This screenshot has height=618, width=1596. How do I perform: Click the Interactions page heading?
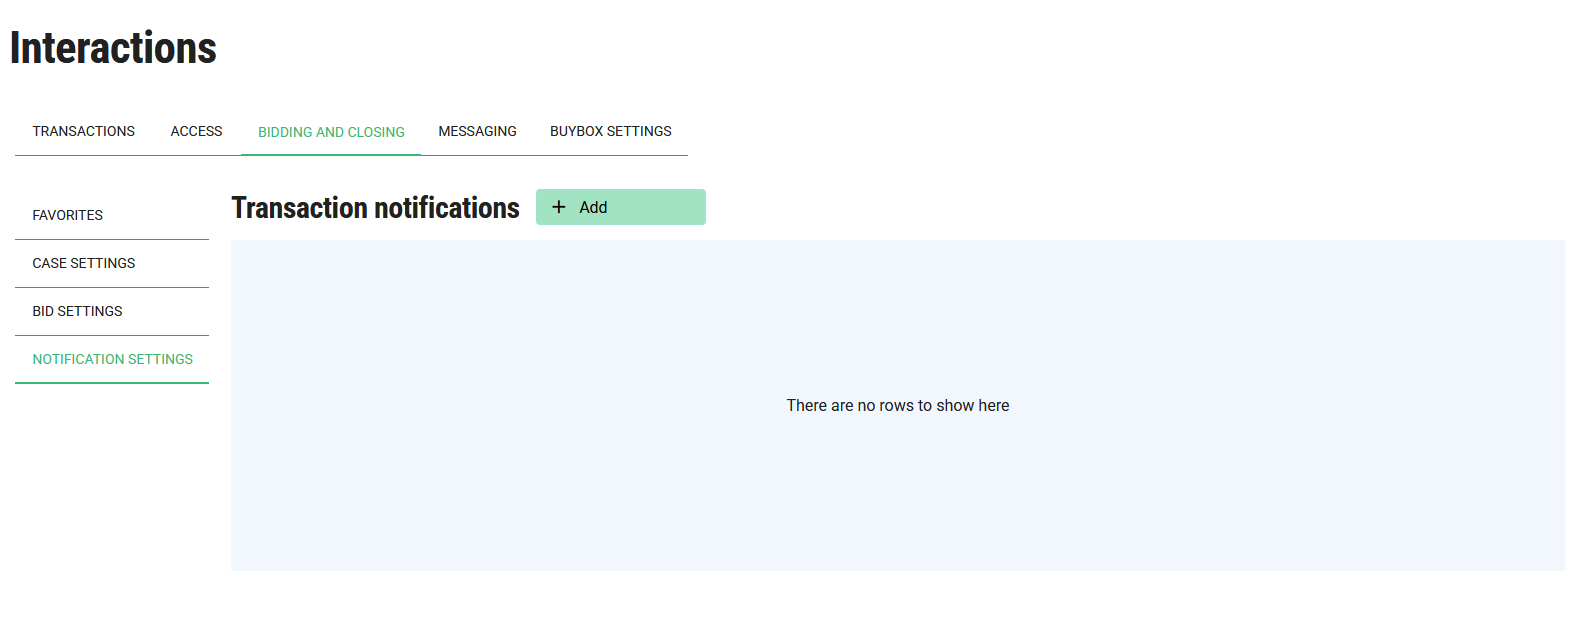pyautogui.click(x=113, y=48)
